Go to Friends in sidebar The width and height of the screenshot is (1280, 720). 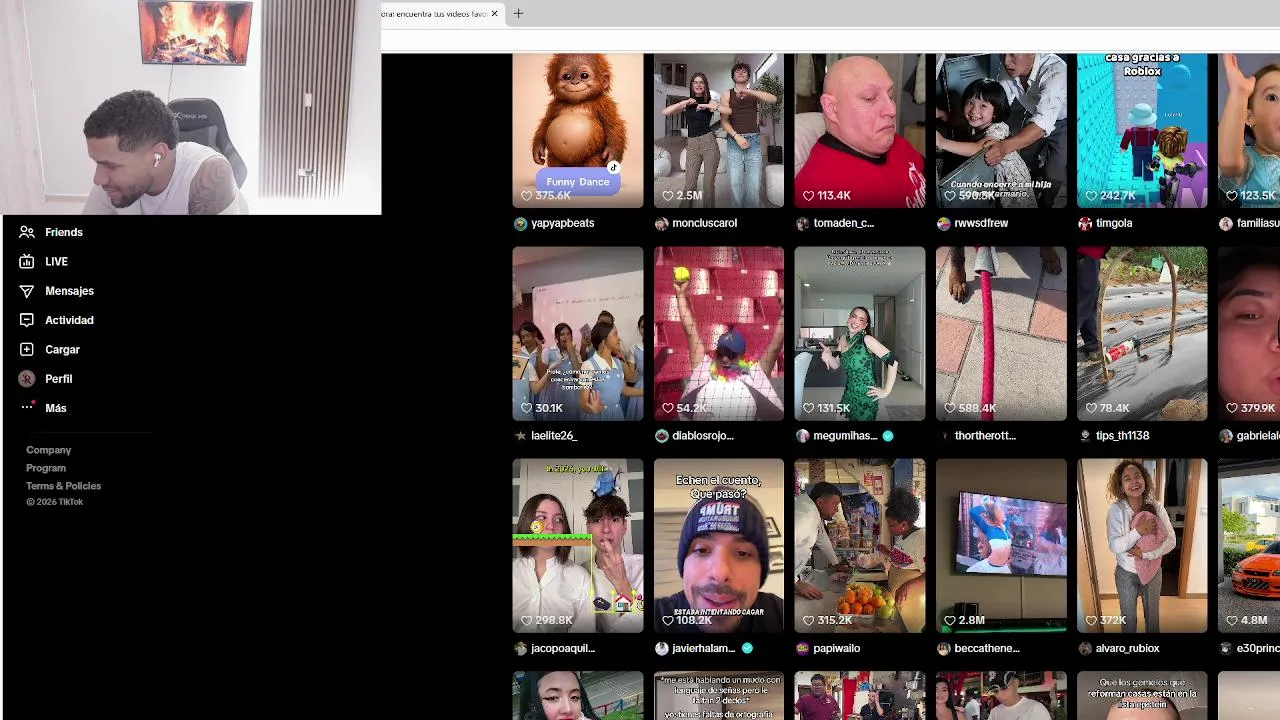[x=64, y=232]
